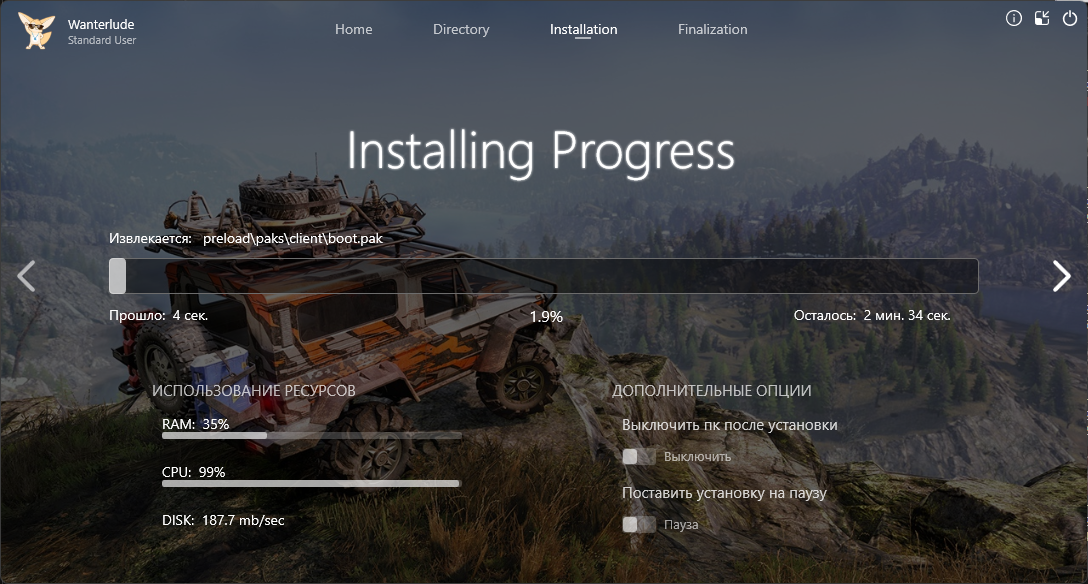Switch to the Directory tab
Image resolution: width=1088 pixels, height=584 pixels.
click(x=461, y=29)
